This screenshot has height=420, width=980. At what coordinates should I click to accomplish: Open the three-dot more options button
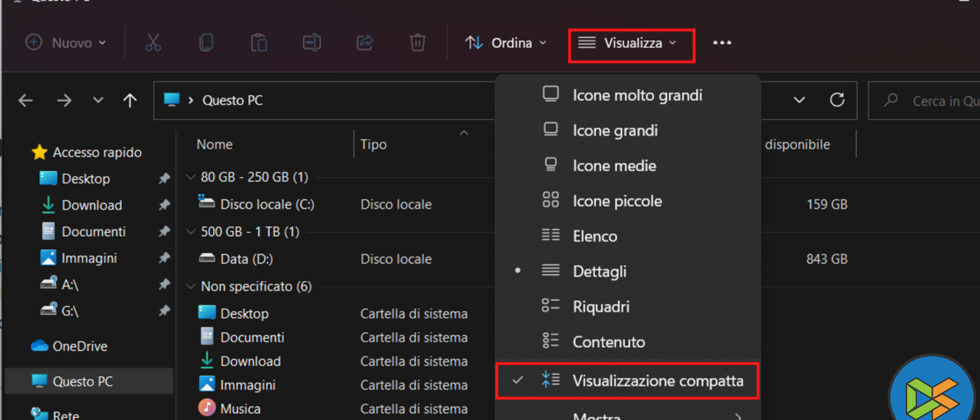coord(722,43)
